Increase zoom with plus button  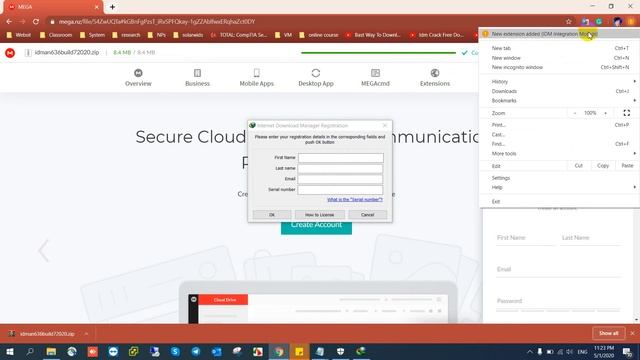tap(605, 113)
